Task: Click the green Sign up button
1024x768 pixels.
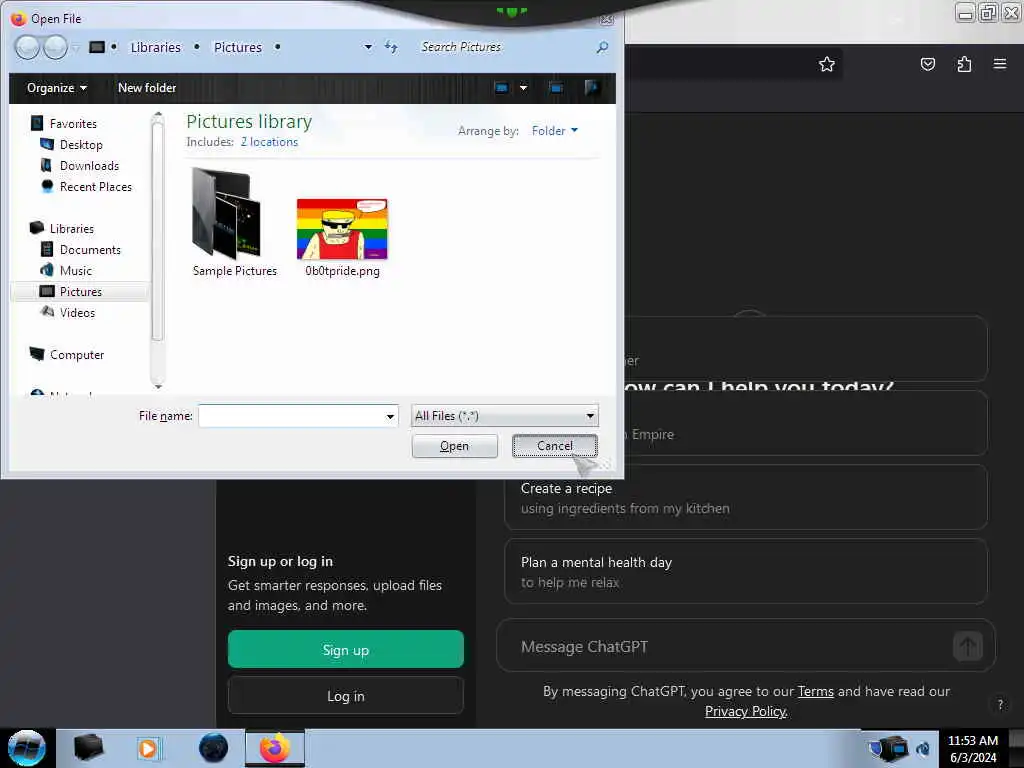Action: click(345, 649)
